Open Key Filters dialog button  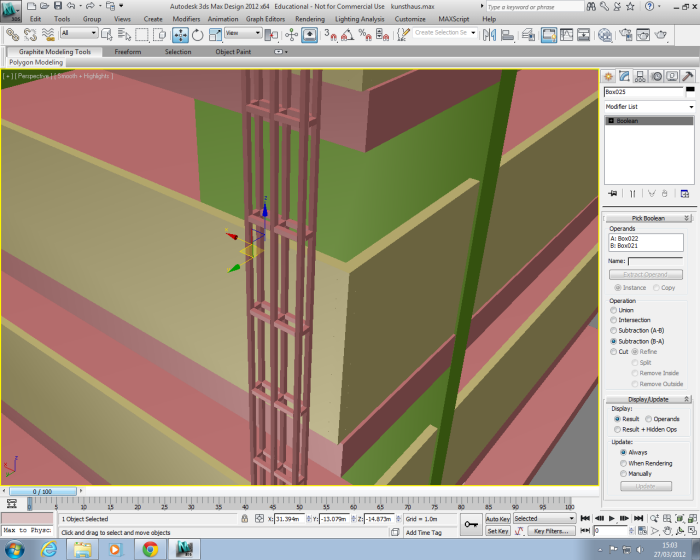551,531
